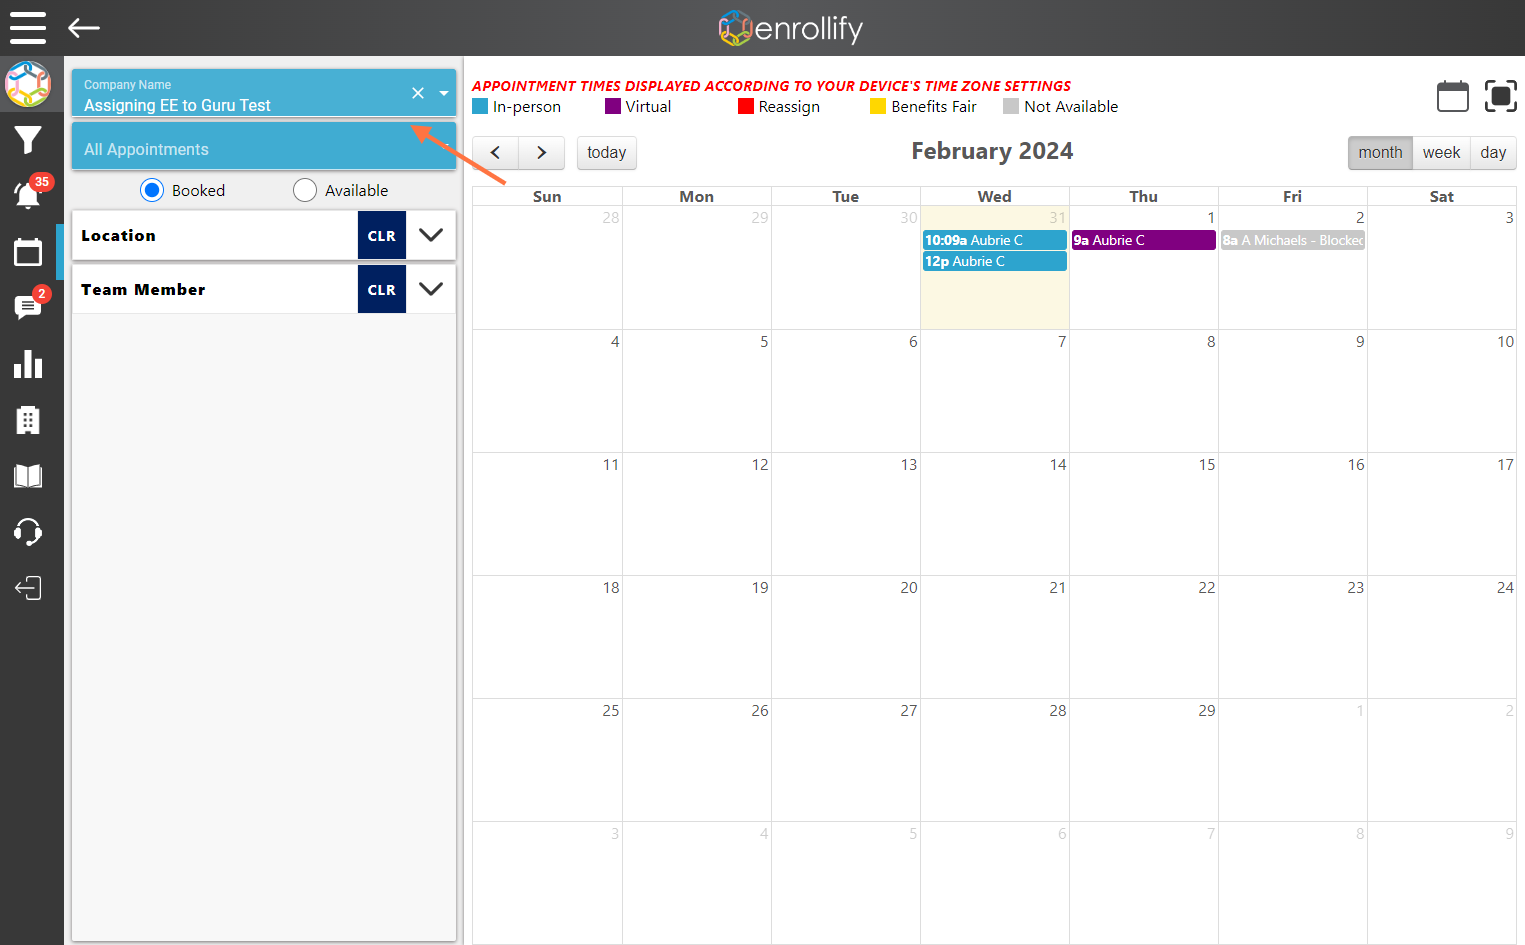Select the Available radio button
The width and height of the screenshot is (1525, 945).
point(305,190)
